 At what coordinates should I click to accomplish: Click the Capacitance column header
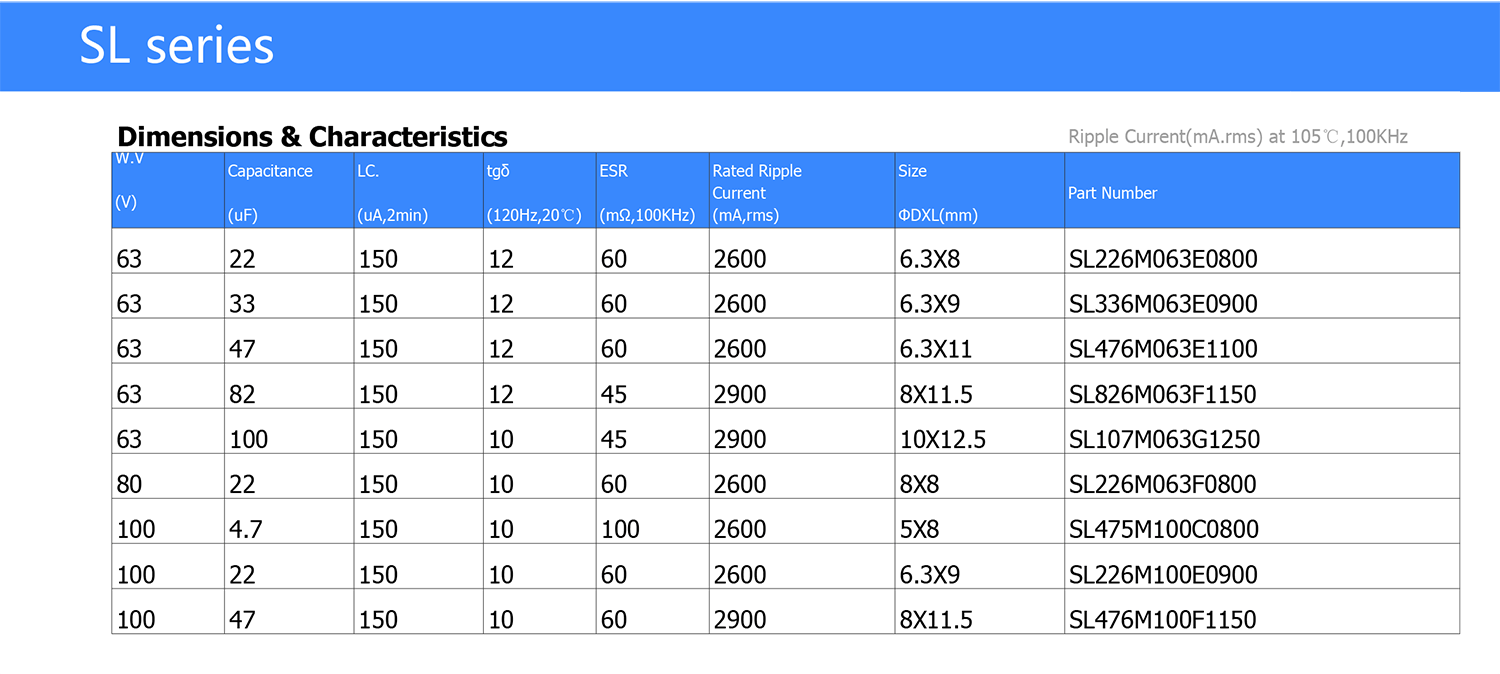270,171
